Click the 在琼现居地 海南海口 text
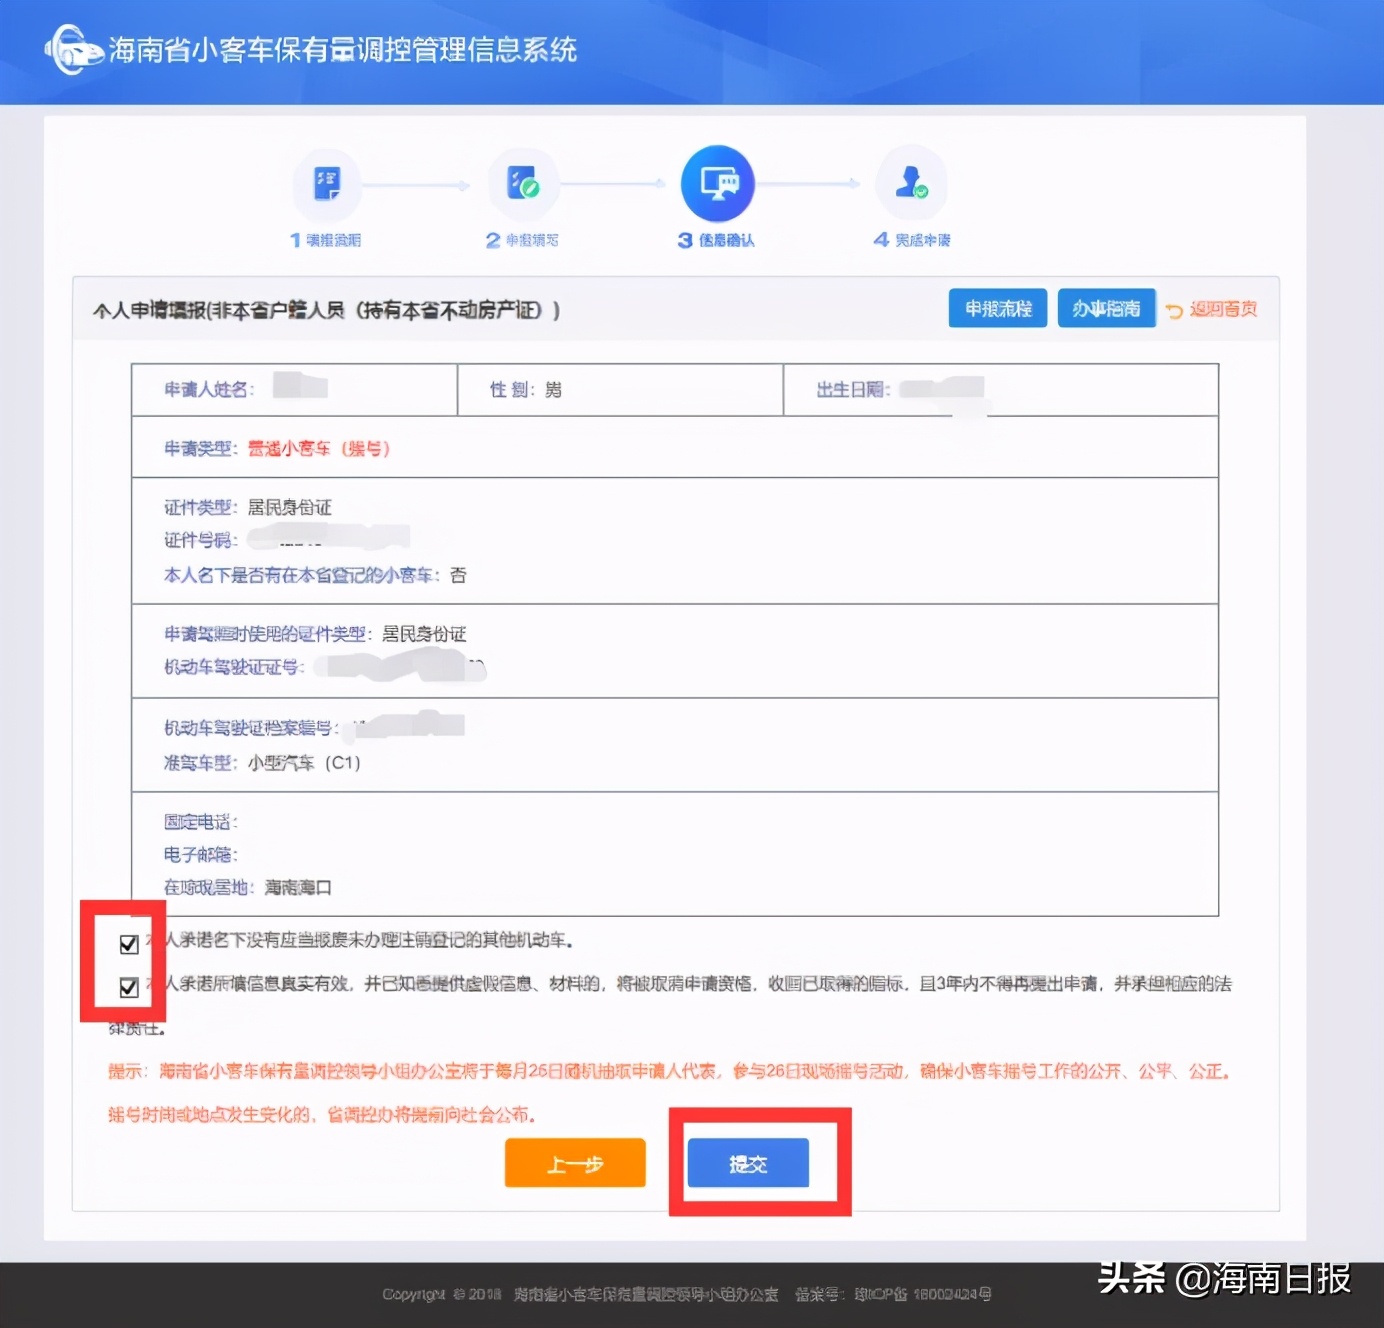Screen dimensions: 1384x1328 [x=248, y=888]
